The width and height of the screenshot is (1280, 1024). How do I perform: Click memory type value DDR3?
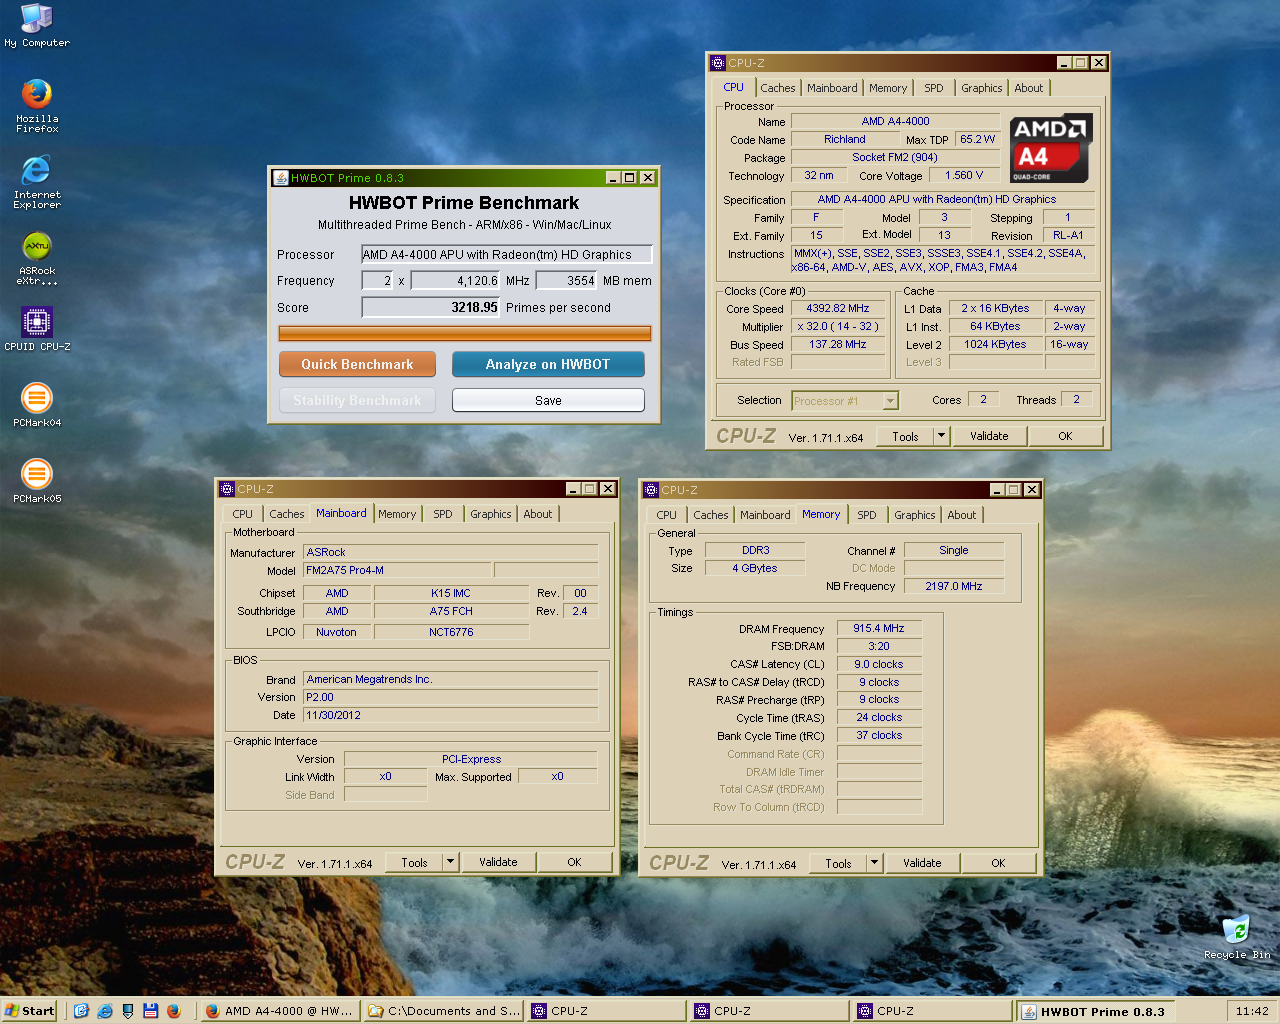[x=755, y=550]
